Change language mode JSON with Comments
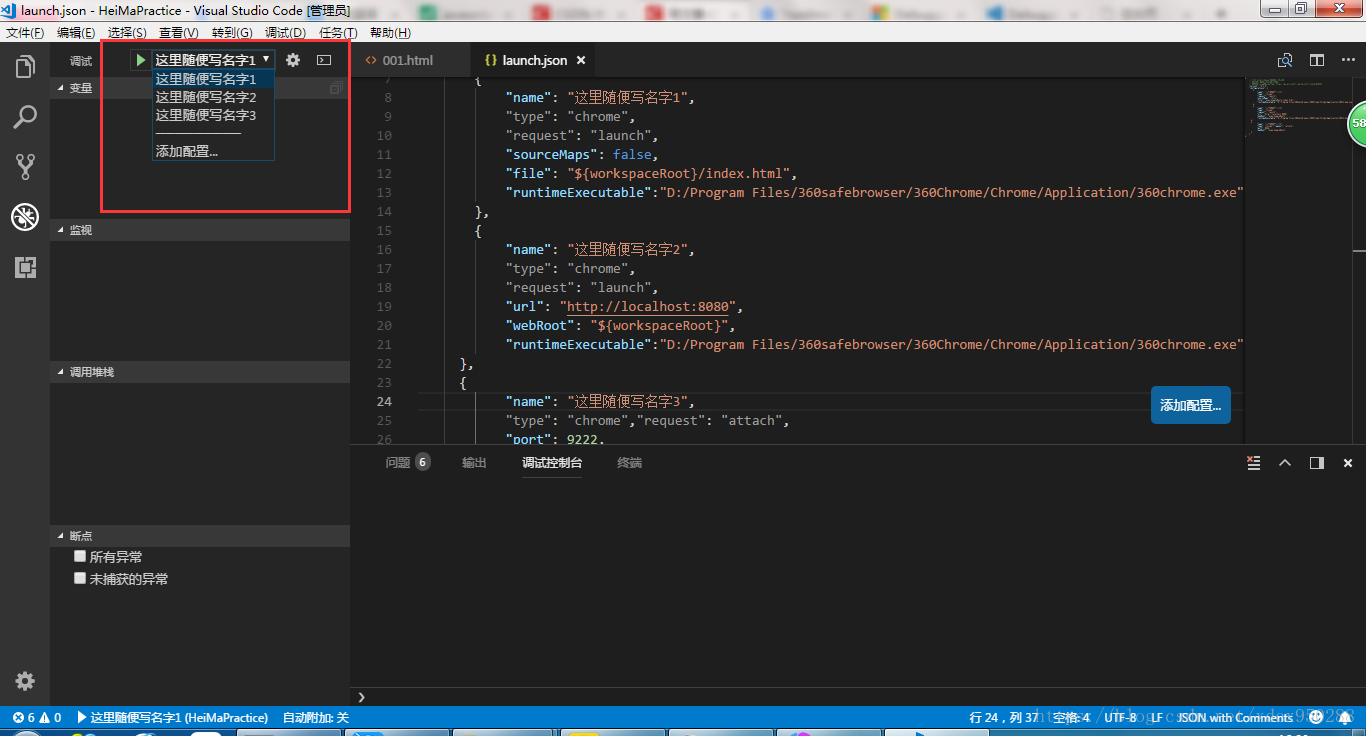Viewport: 1366px width, 736px height. coord(1235,717)
